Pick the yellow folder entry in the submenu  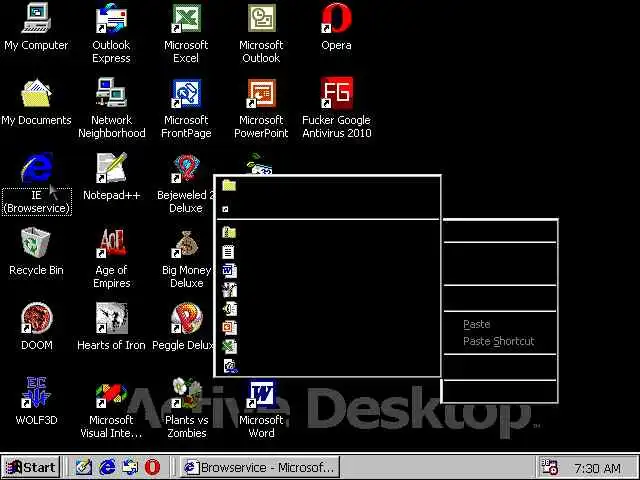327,186
